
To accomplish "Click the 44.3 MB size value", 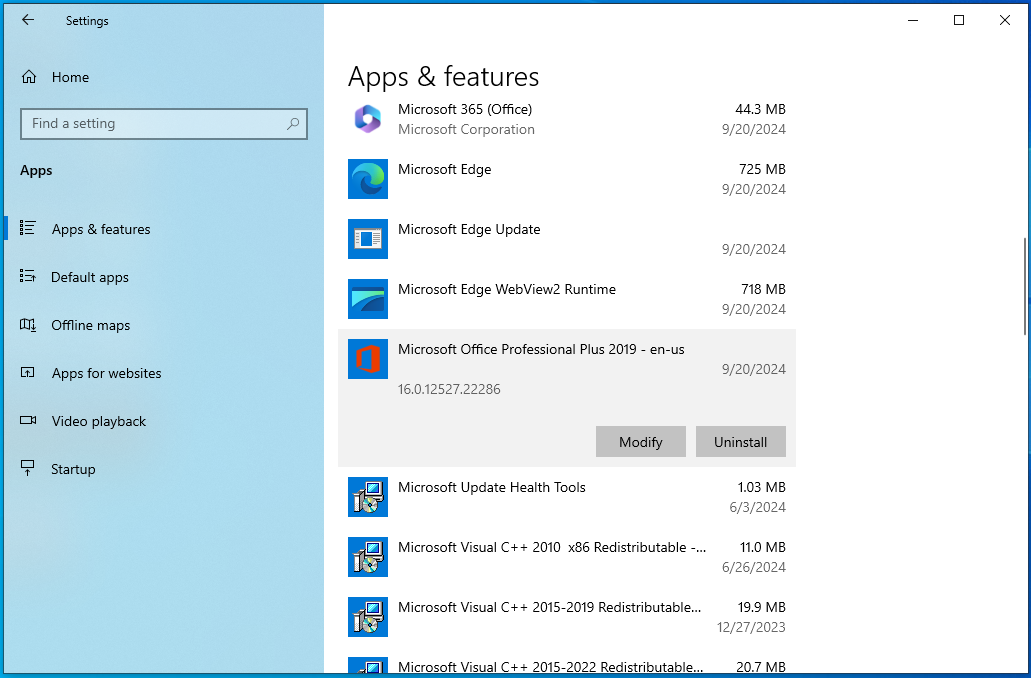I will [760, 109].
